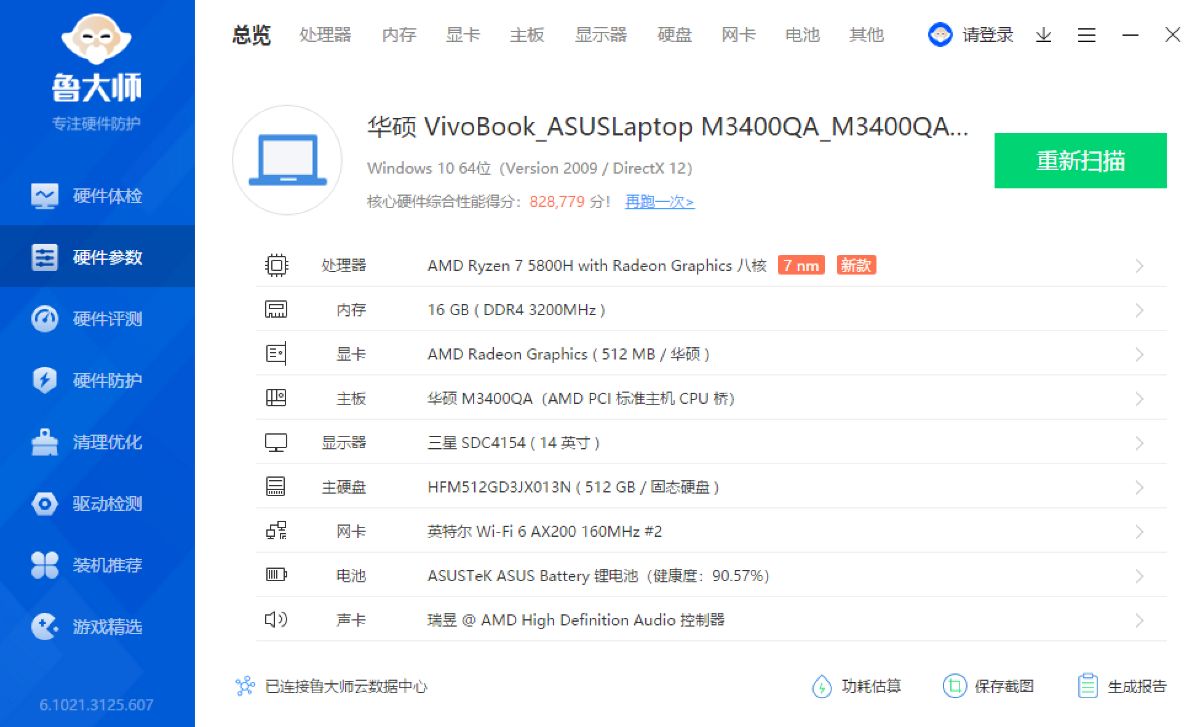Click the 7 nm badge
The width and height of the screenshot is (1200, 727).
coord(802,265)
